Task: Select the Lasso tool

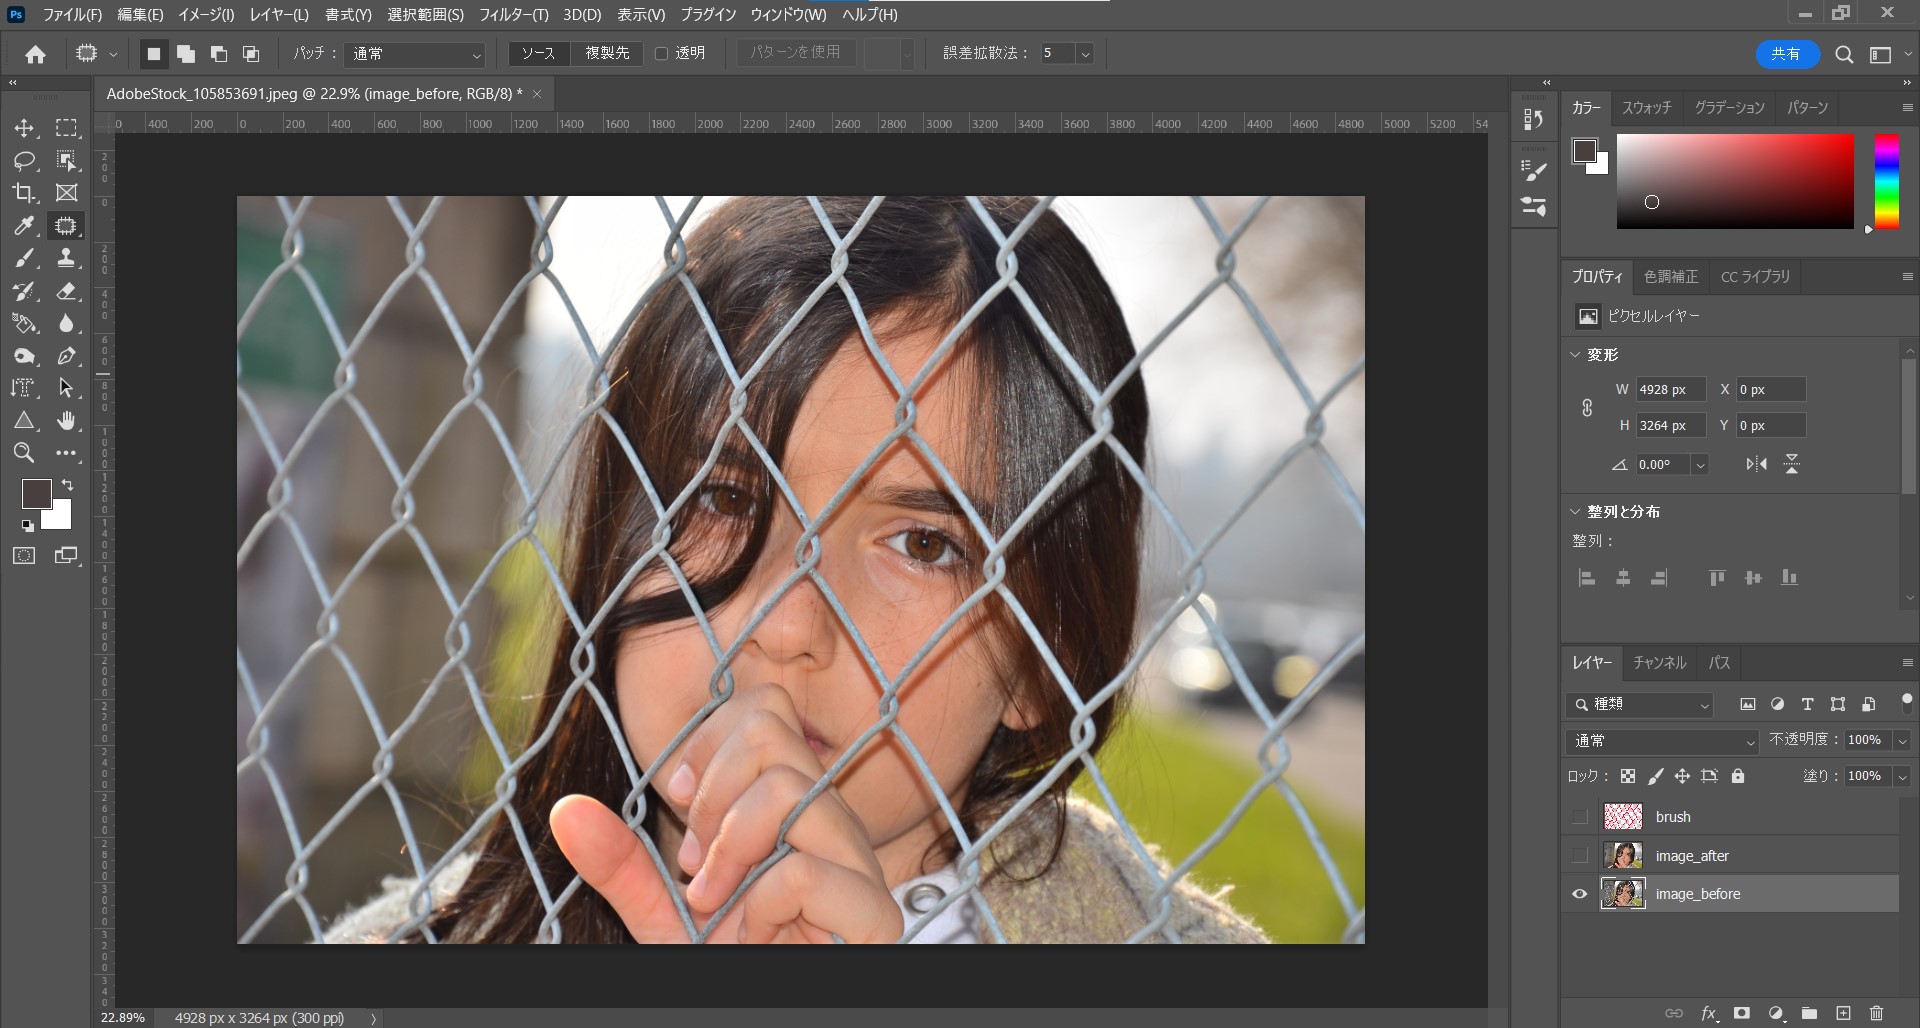Action: (24, 160)
